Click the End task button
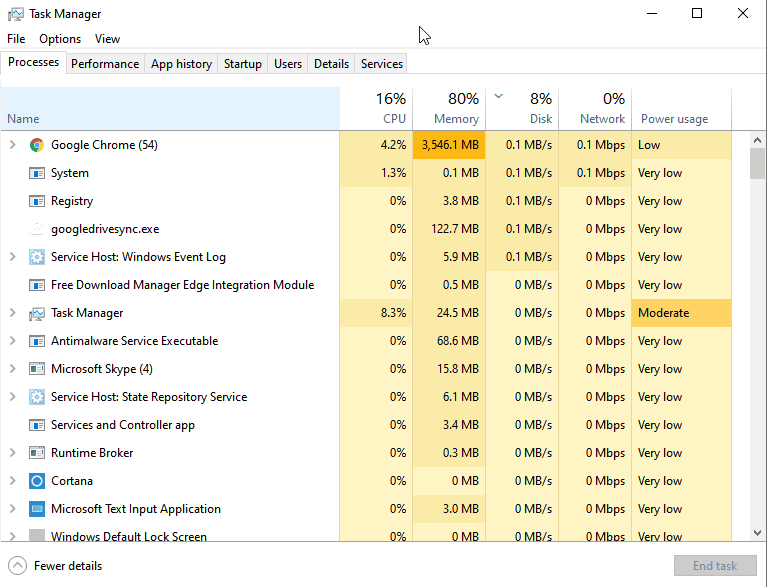767x587 pixels. [715, 565]
